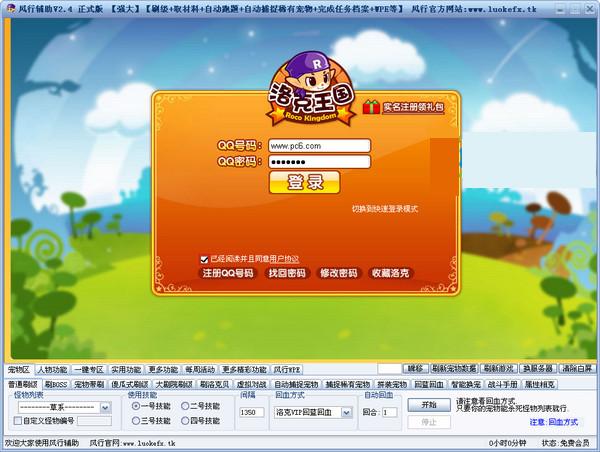Screen dimensions: 600x452
Task: Click the red gift box icon
Action: (371, 107)
